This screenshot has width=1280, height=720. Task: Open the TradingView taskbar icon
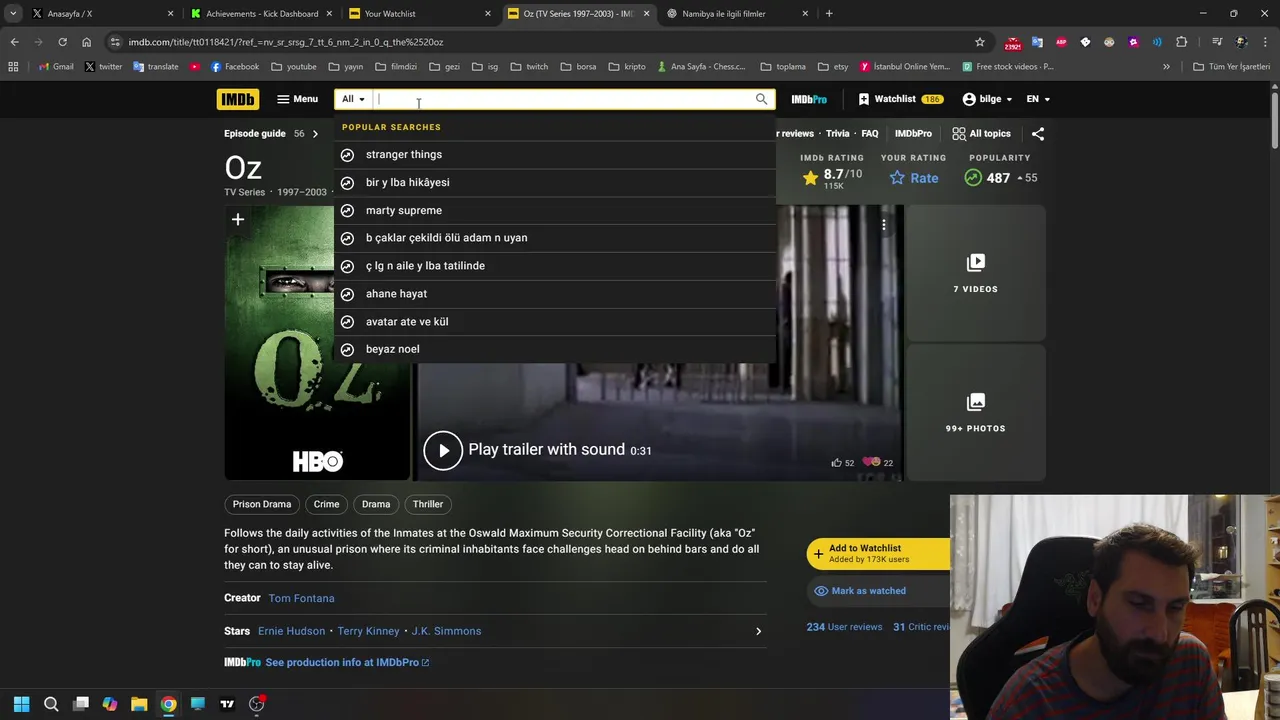227,704
